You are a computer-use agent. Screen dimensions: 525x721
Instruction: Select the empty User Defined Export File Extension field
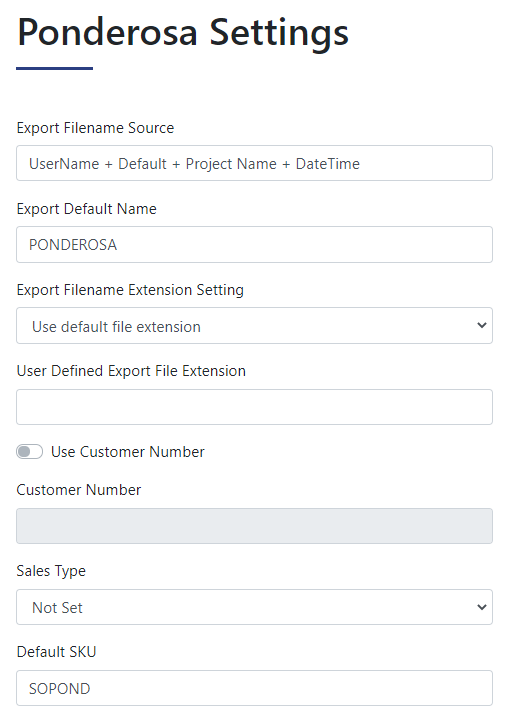[254, 407]
